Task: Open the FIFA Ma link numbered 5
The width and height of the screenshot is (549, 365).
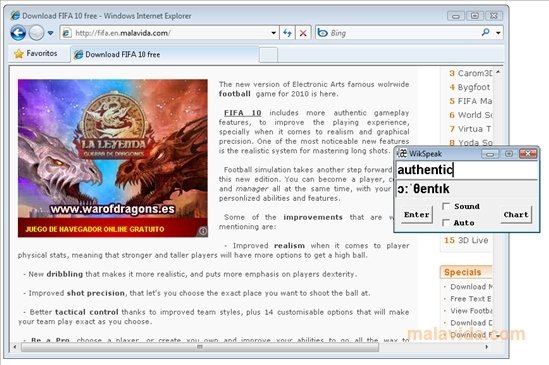Action: (474, 101)
